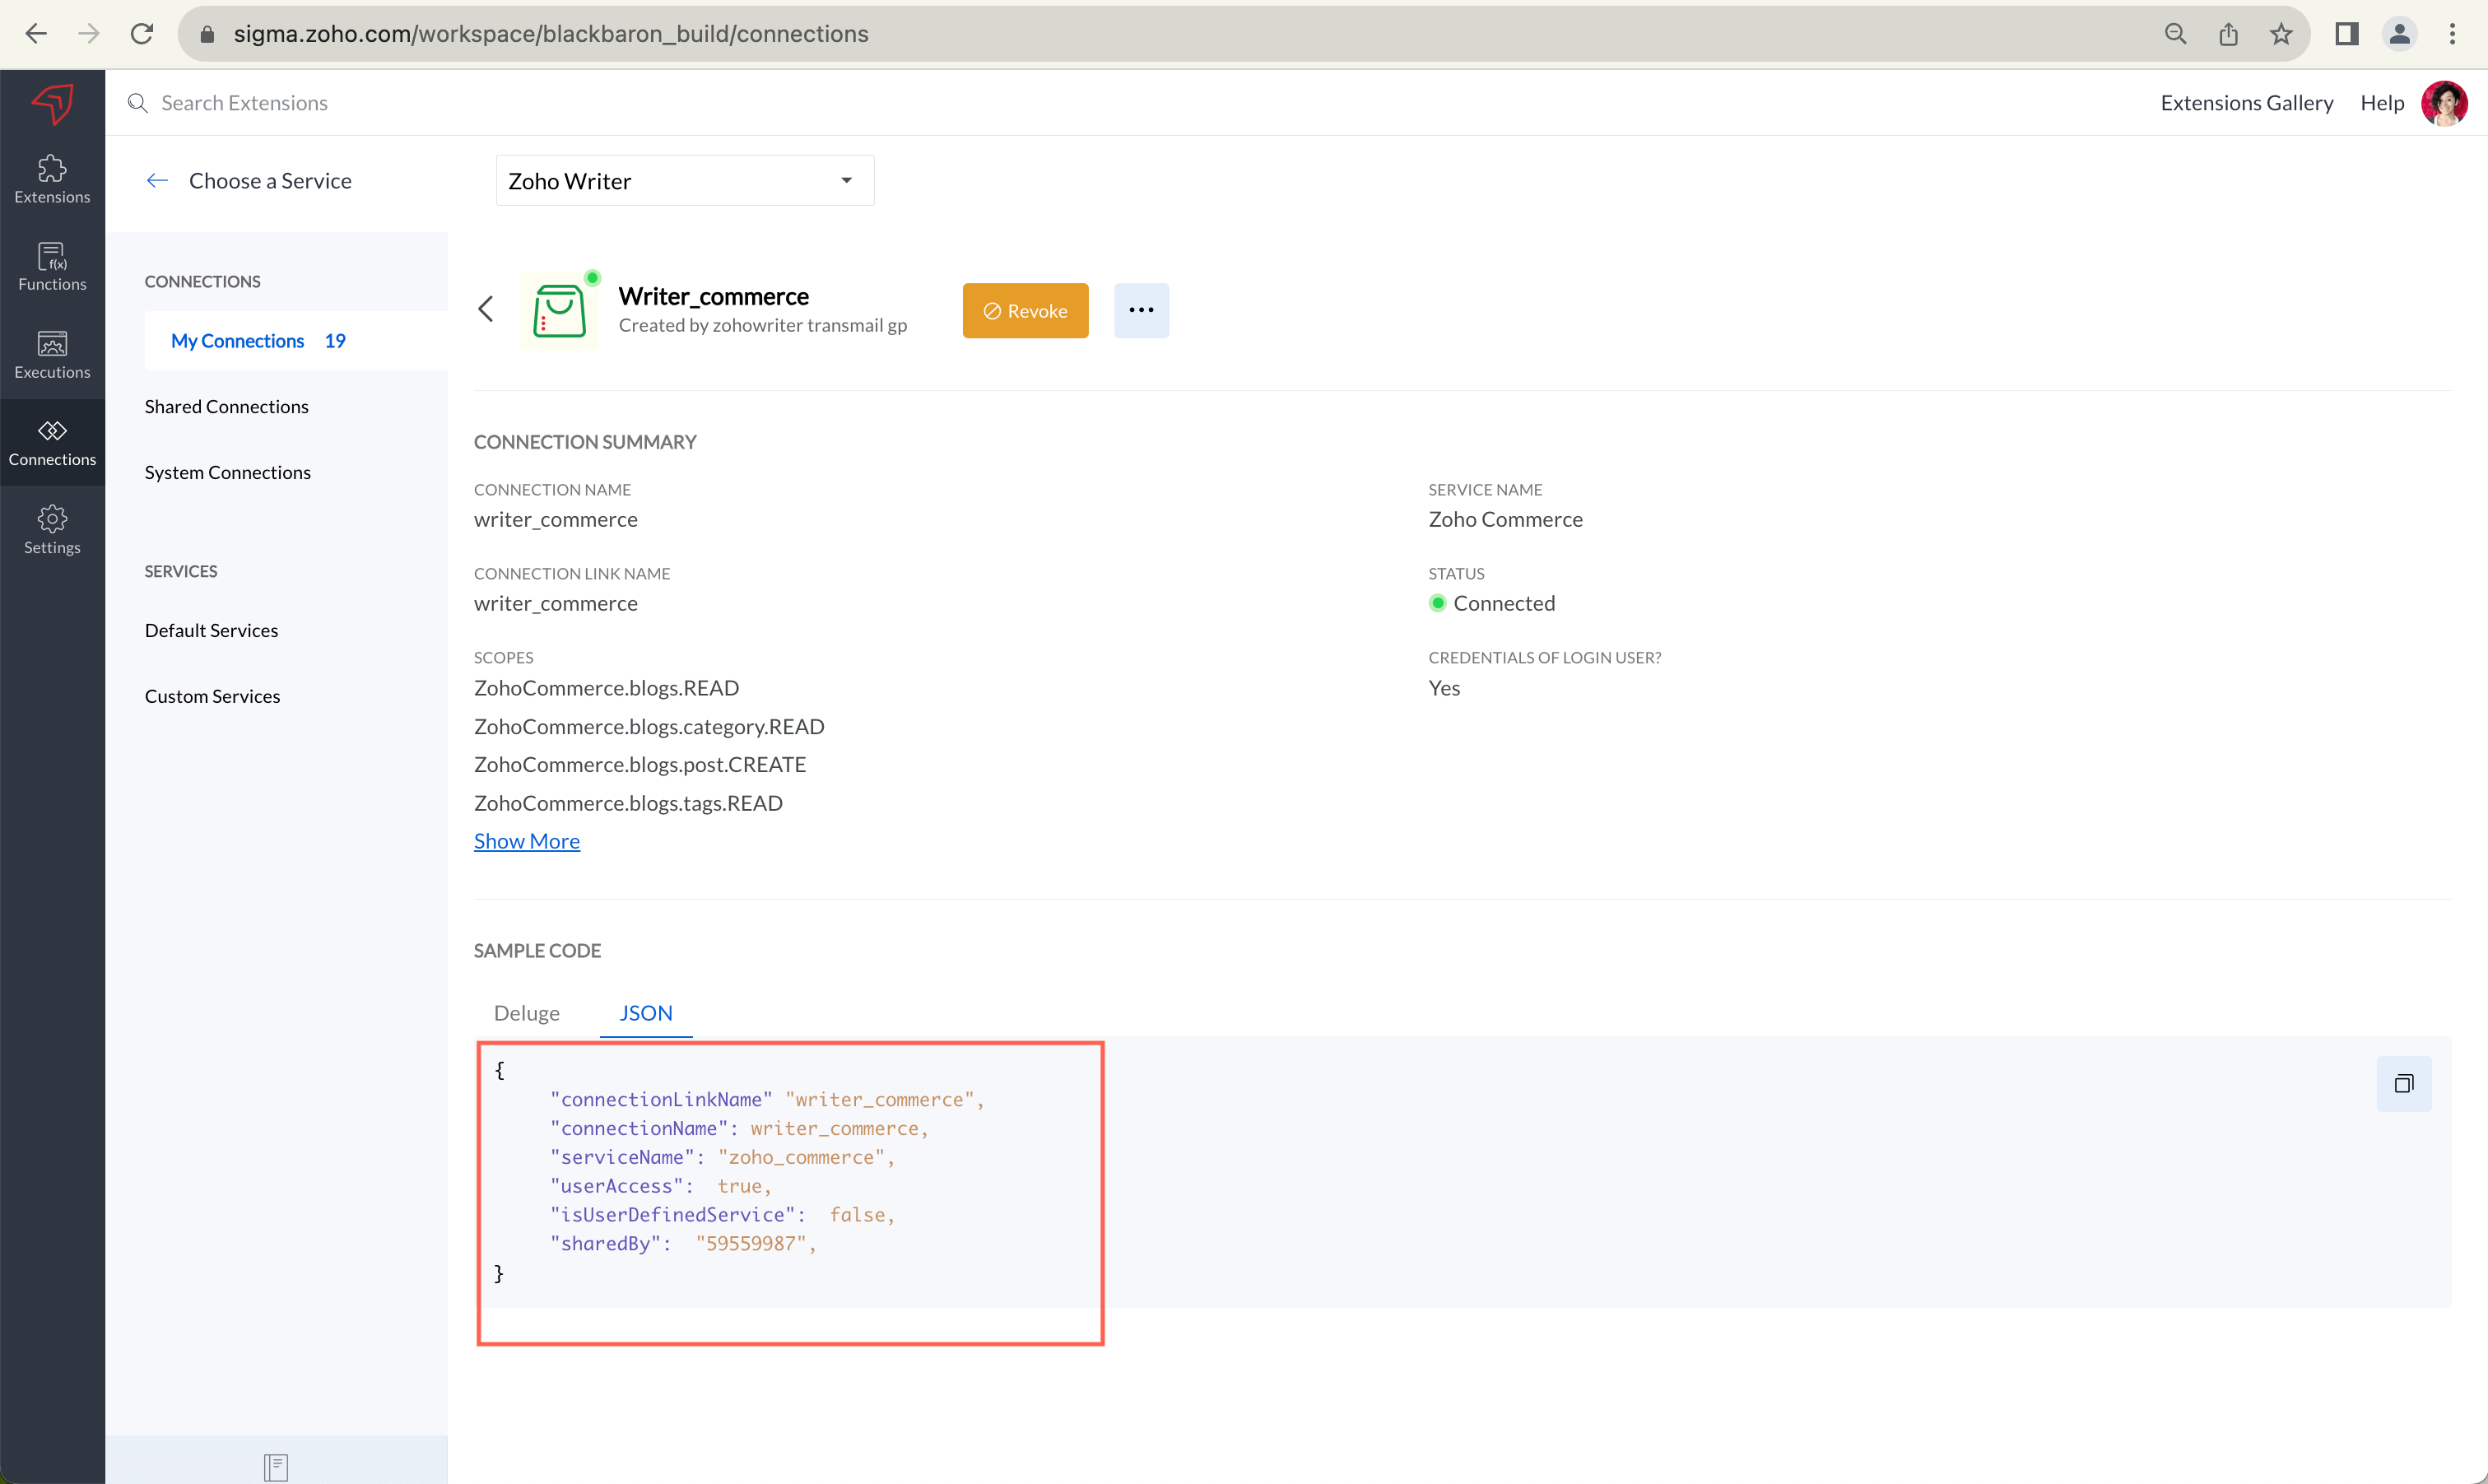Open Extensions Gallery link
Screen dimensions: 2488x1484
[2247, 103]
